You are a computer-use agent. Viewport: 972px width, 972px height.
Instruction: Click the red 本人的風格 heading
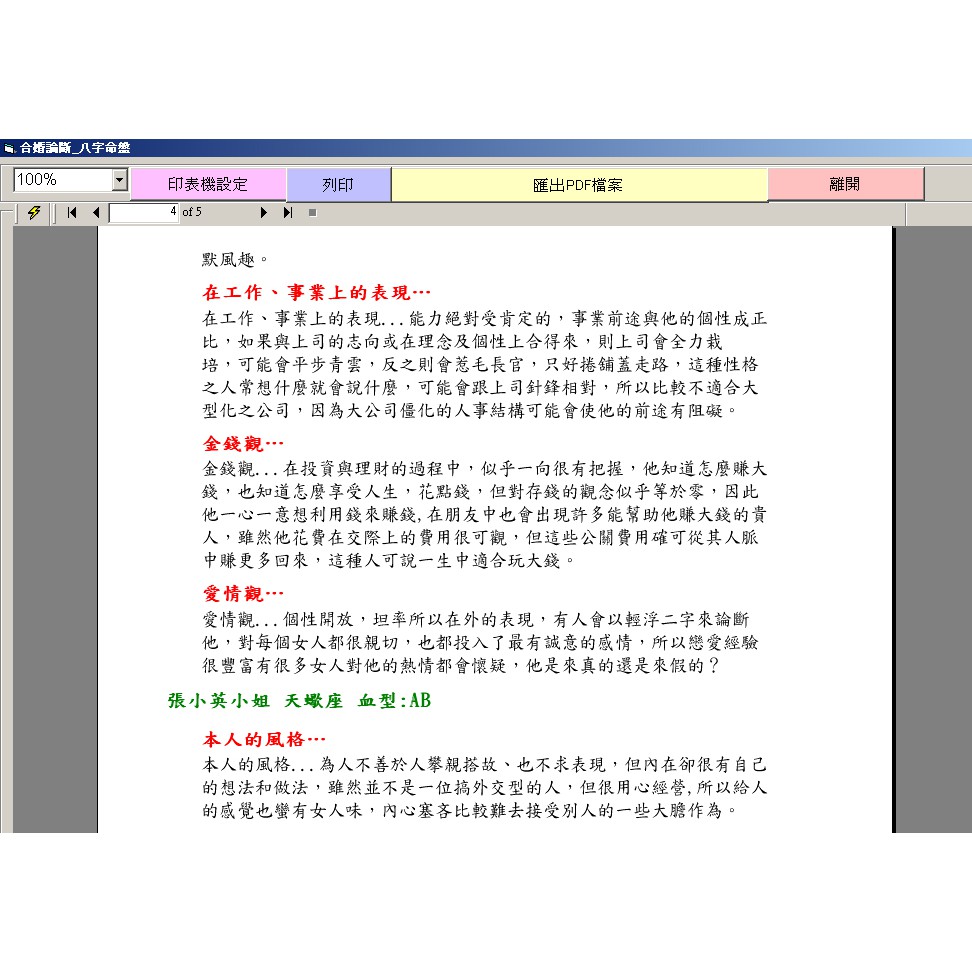click(x=264, y=740)
